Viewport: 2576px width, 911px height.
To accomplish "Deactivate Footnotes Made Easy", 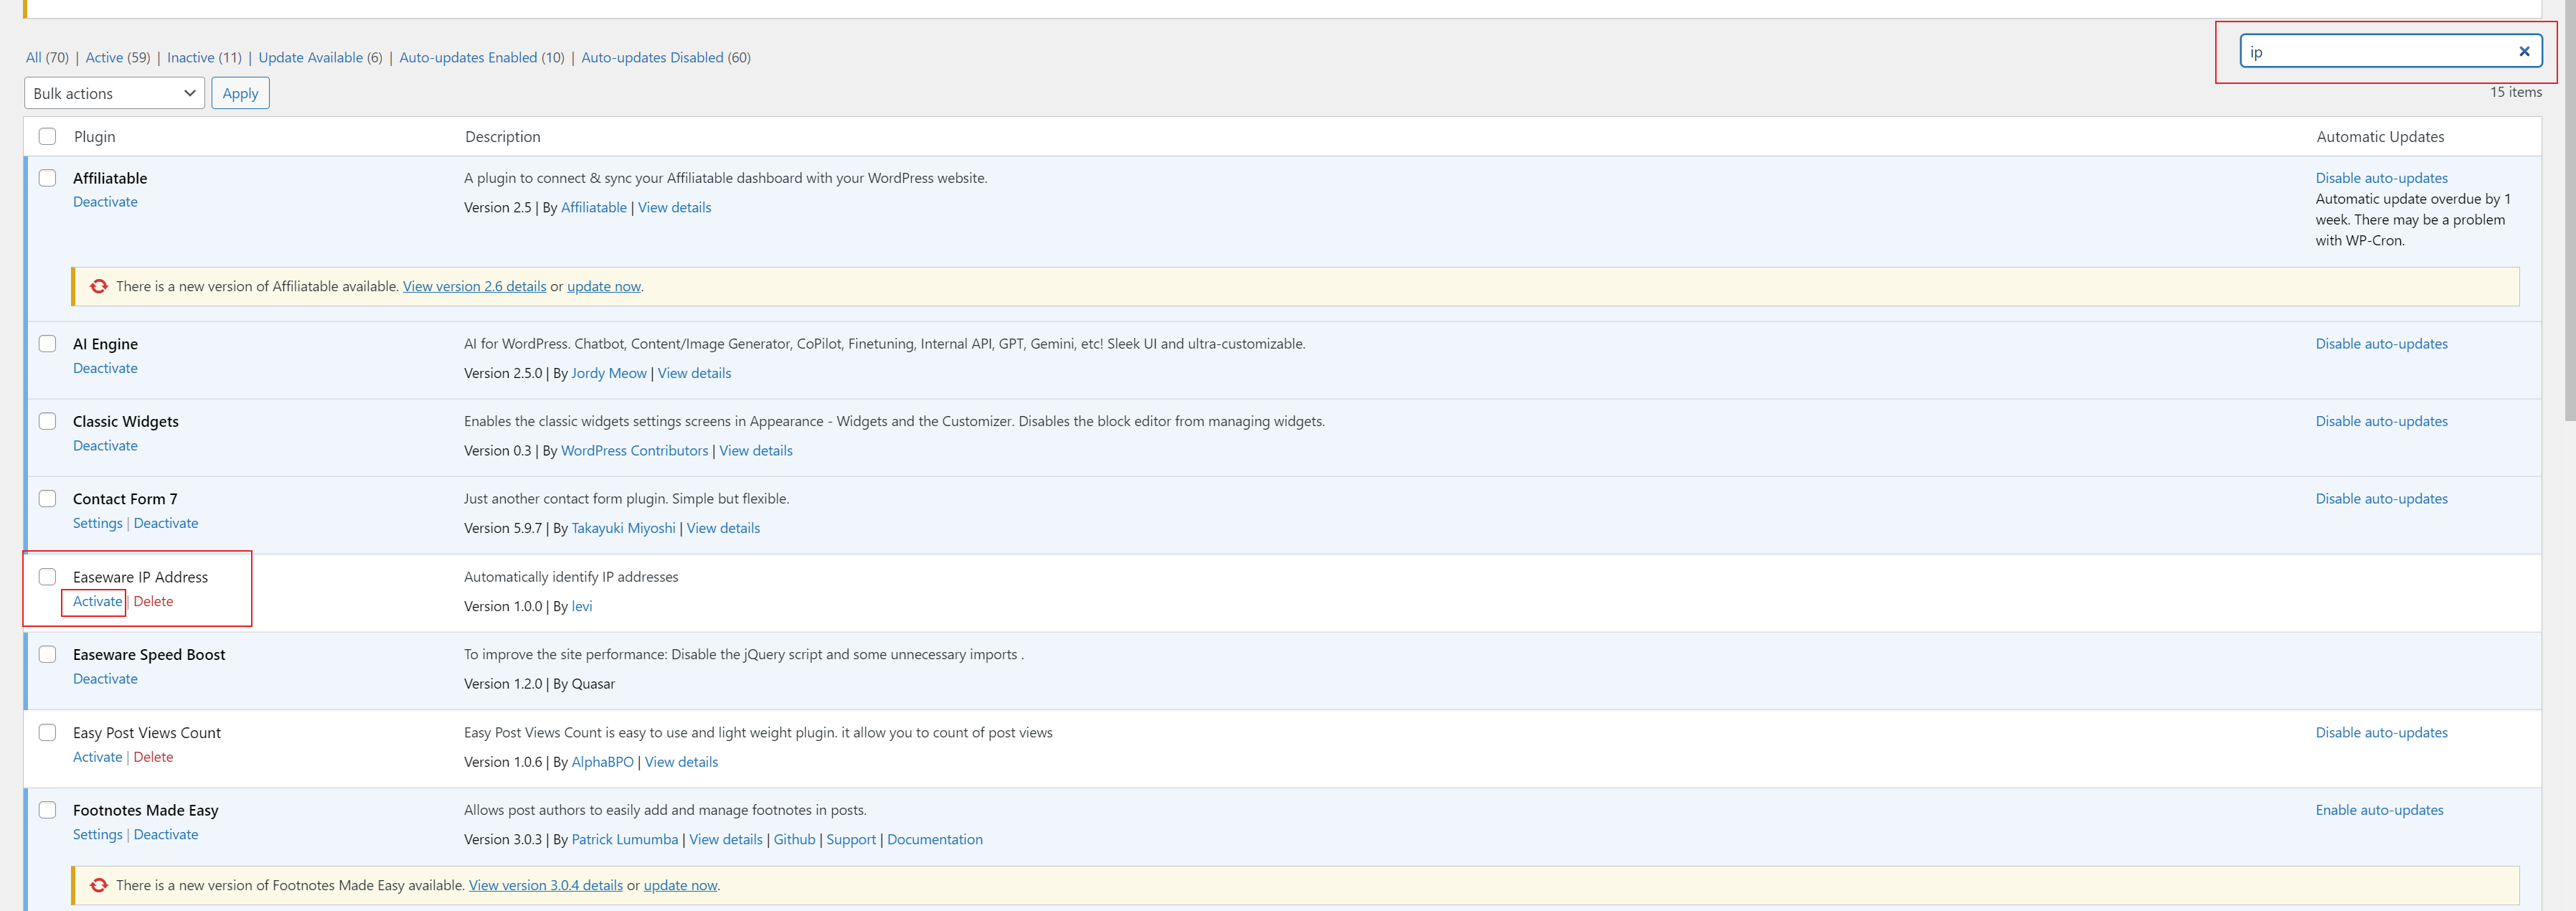I will 166,834.
